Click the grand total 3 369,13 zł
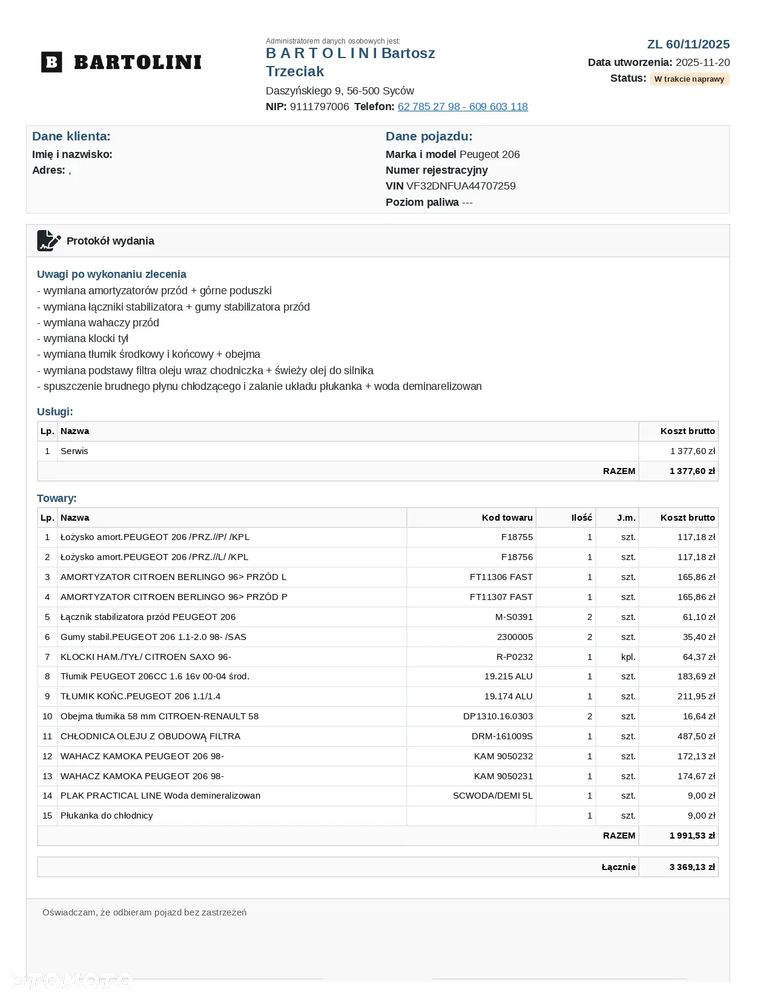The height and width of the screenshot is (999, 772). click(x=692, y=867)
